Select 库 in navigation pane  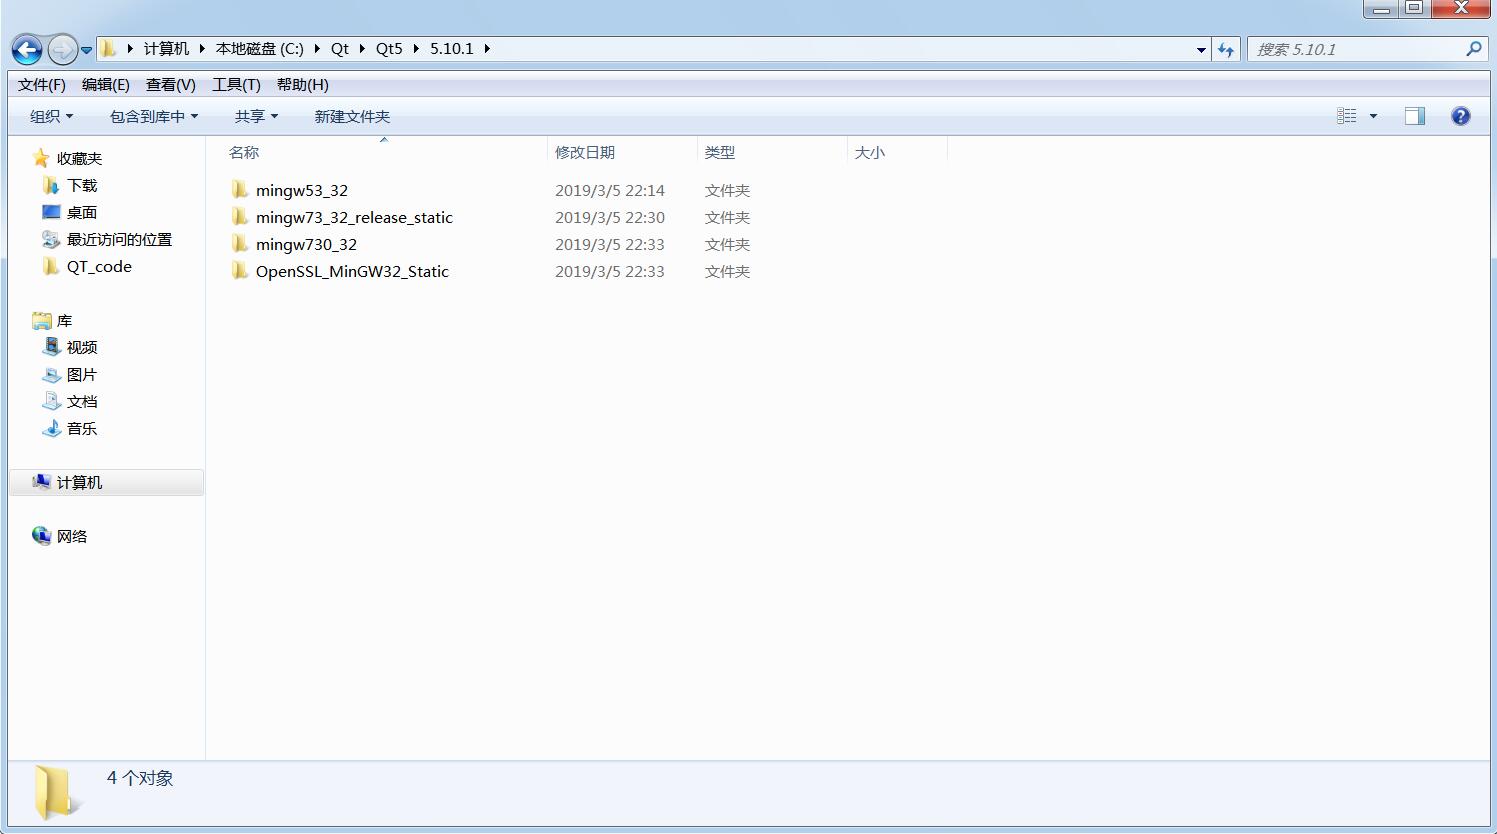64,320
